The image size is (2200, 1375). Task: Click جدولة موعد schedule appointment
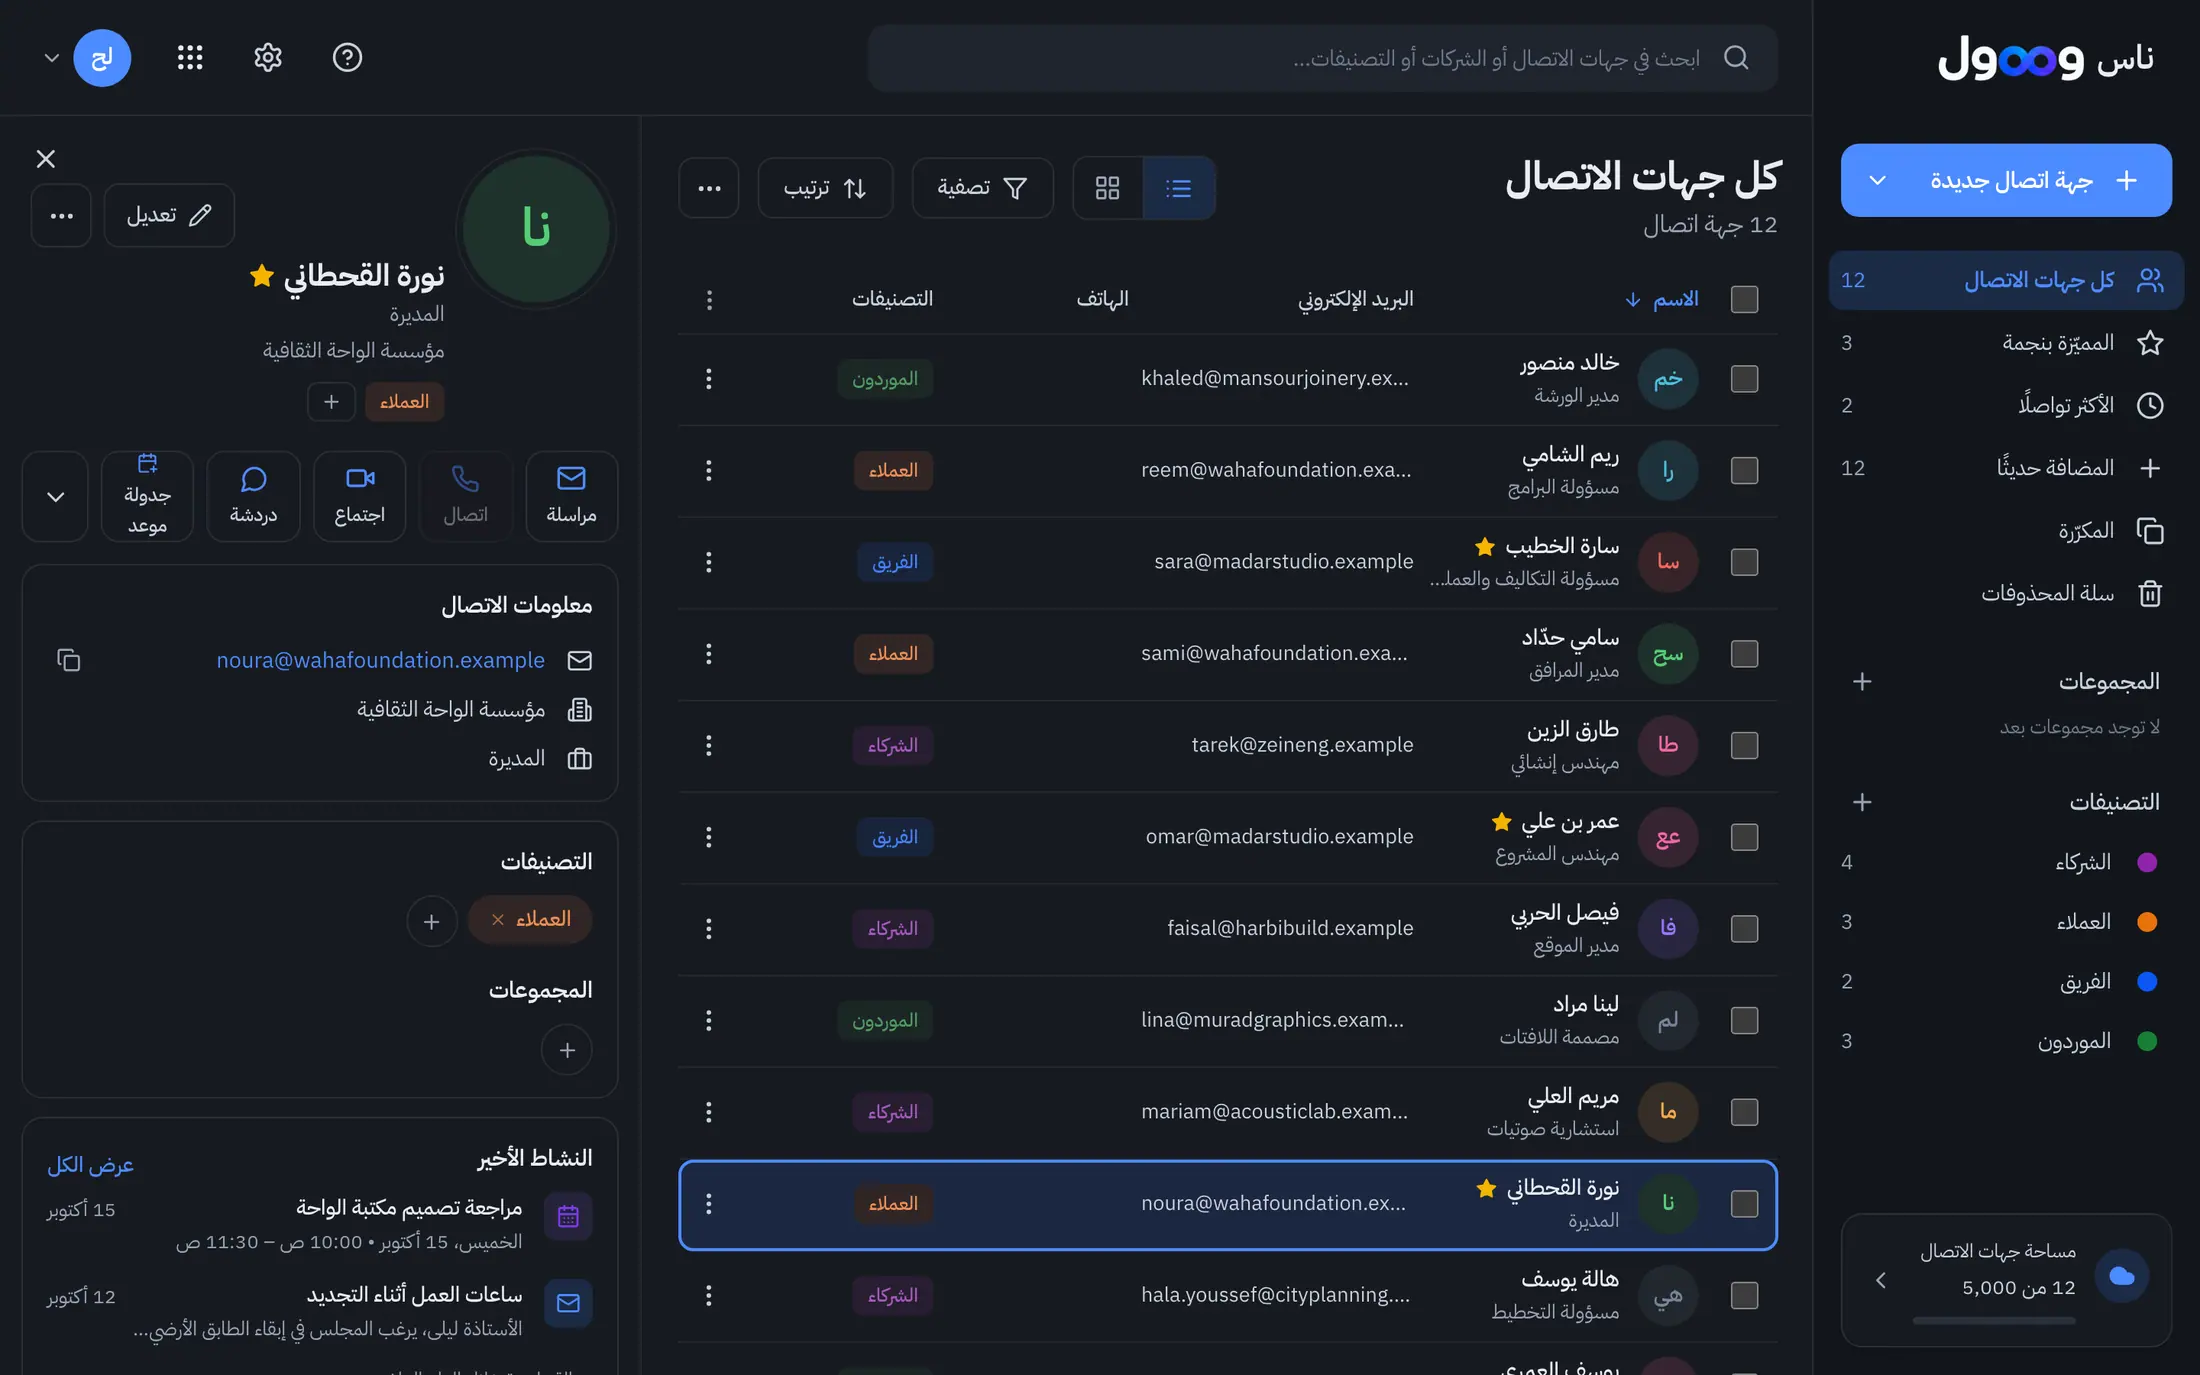pos(147,496)
